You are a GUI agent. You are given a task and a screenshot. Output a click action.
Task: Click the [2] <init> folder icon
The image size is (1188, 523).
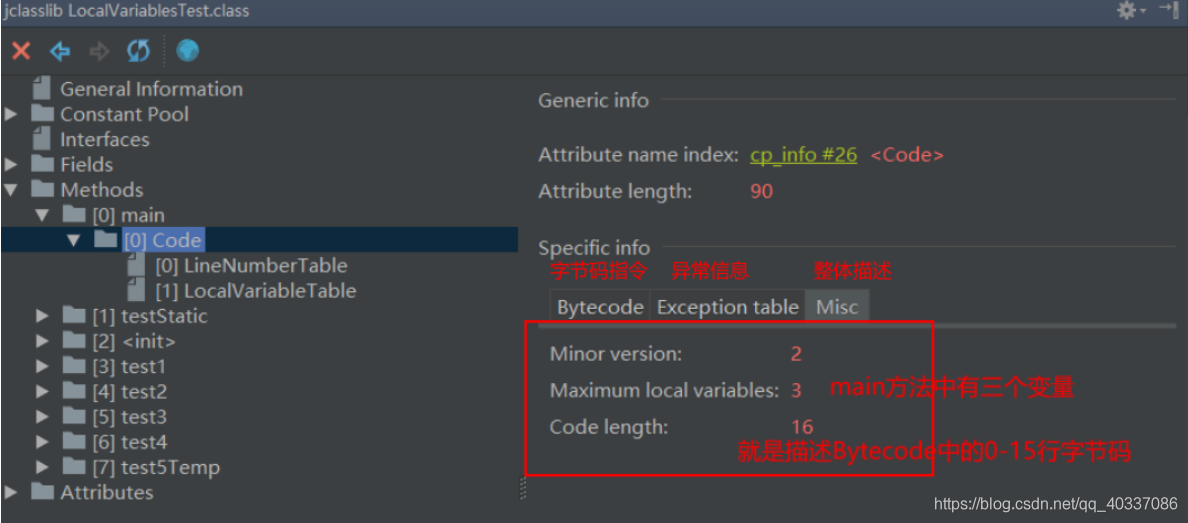coord(74,341)
